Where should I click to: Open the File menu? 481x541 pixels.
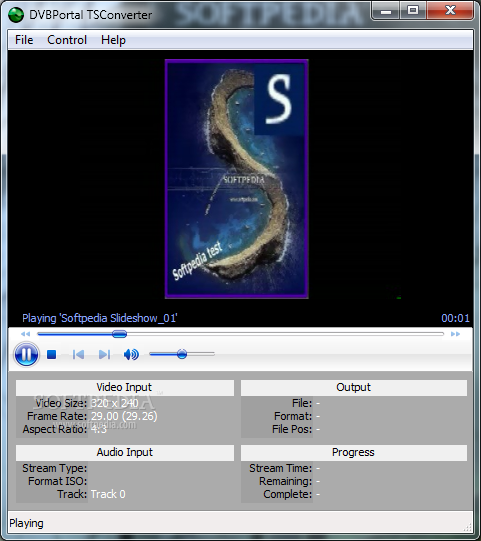(x=24, y=40)
